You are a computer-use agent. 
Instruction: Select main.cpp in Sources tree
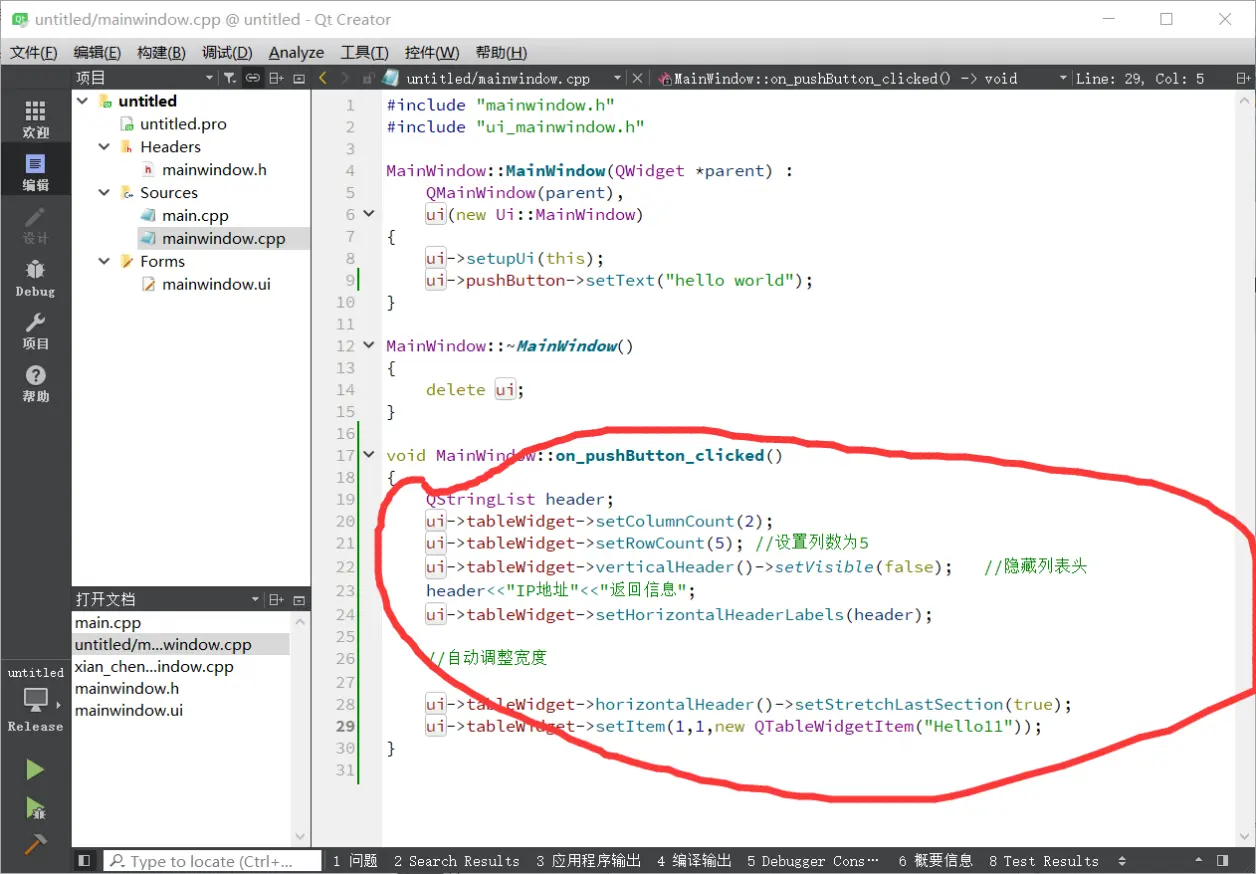click(x=195, y=216)
